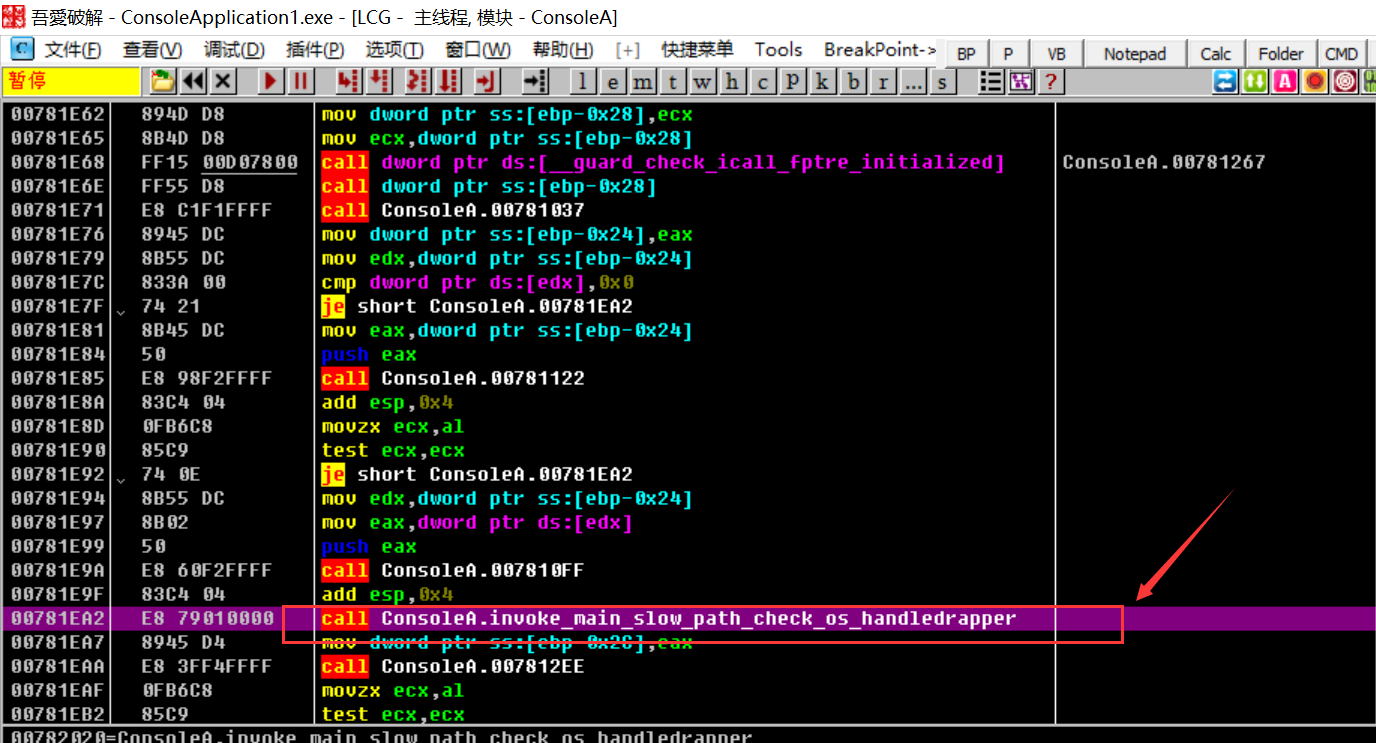Click the pink letter A plugin icon
Image resolution: width=1376 pixels, height=743 pixels.
coord(1285,81)
